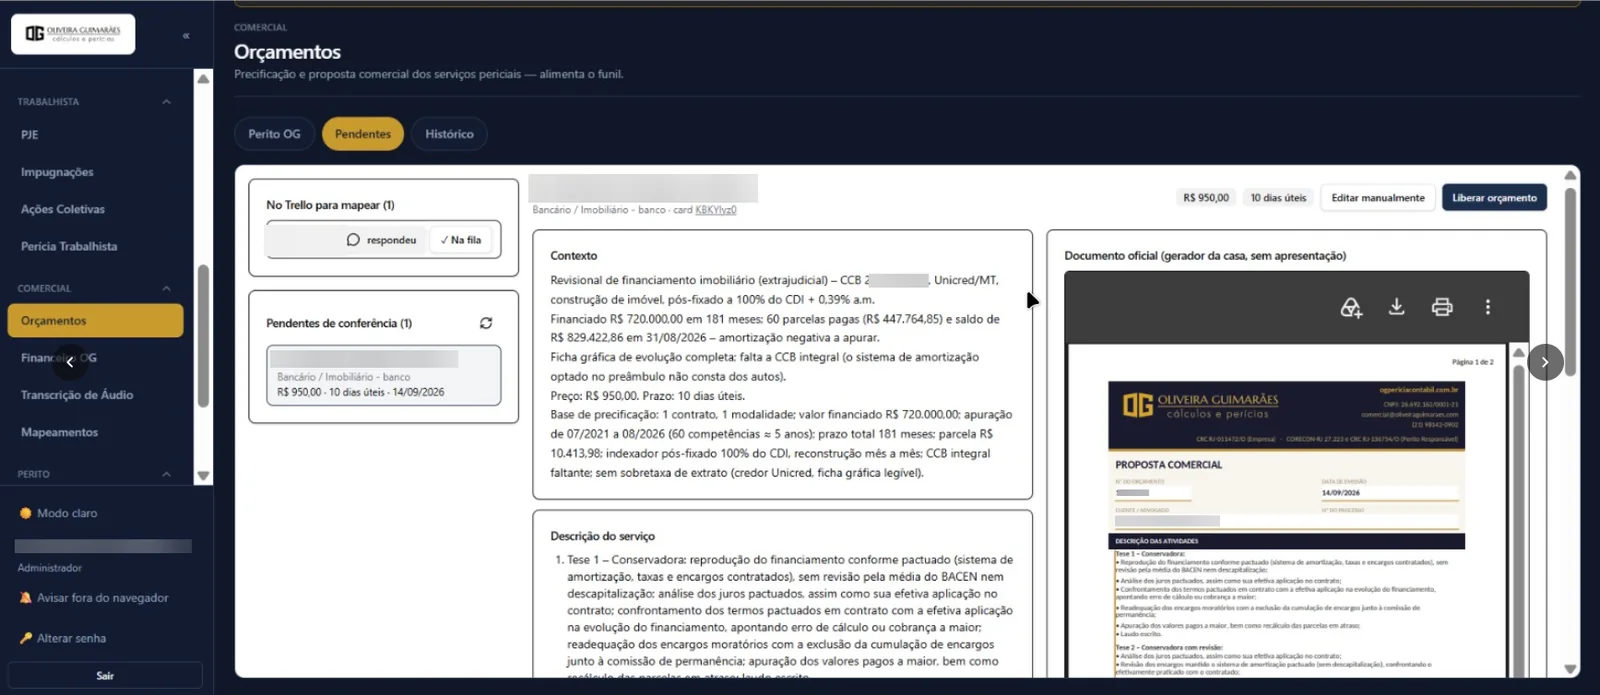Select Orçamentos in sidebar
1600x695 pixels.
pos(95,321)
